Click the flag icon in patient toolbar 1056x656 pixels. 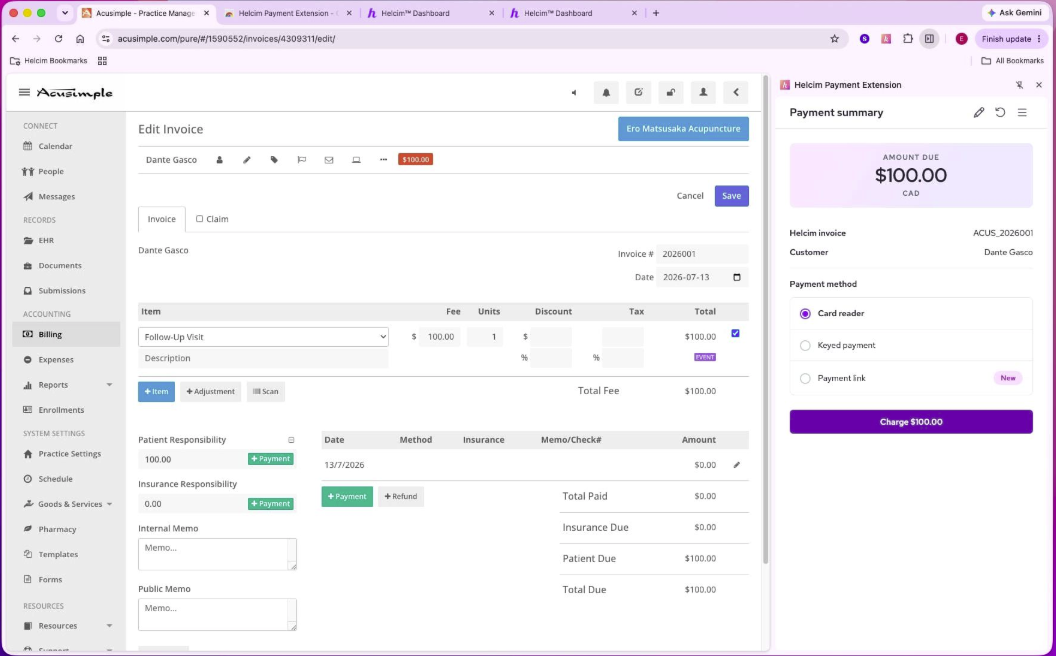tap(302, 160)
